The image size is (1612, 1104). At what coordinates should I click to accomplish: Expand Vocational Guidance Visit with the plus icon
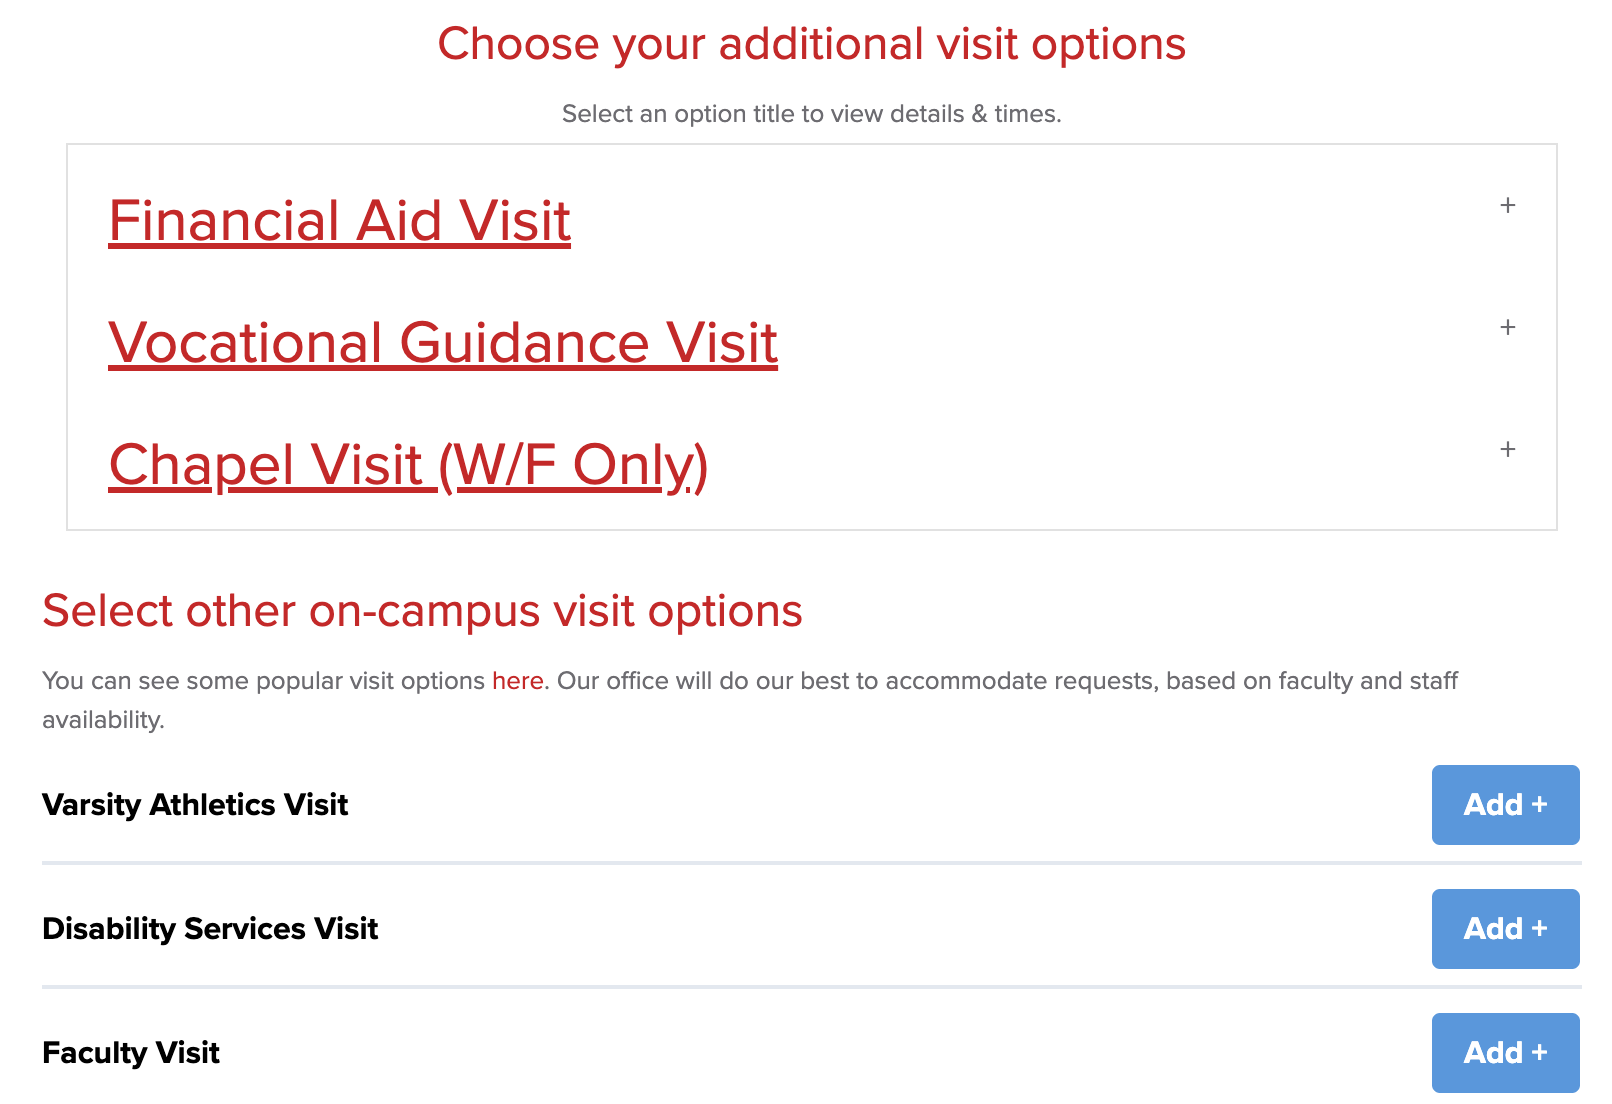1508,327
